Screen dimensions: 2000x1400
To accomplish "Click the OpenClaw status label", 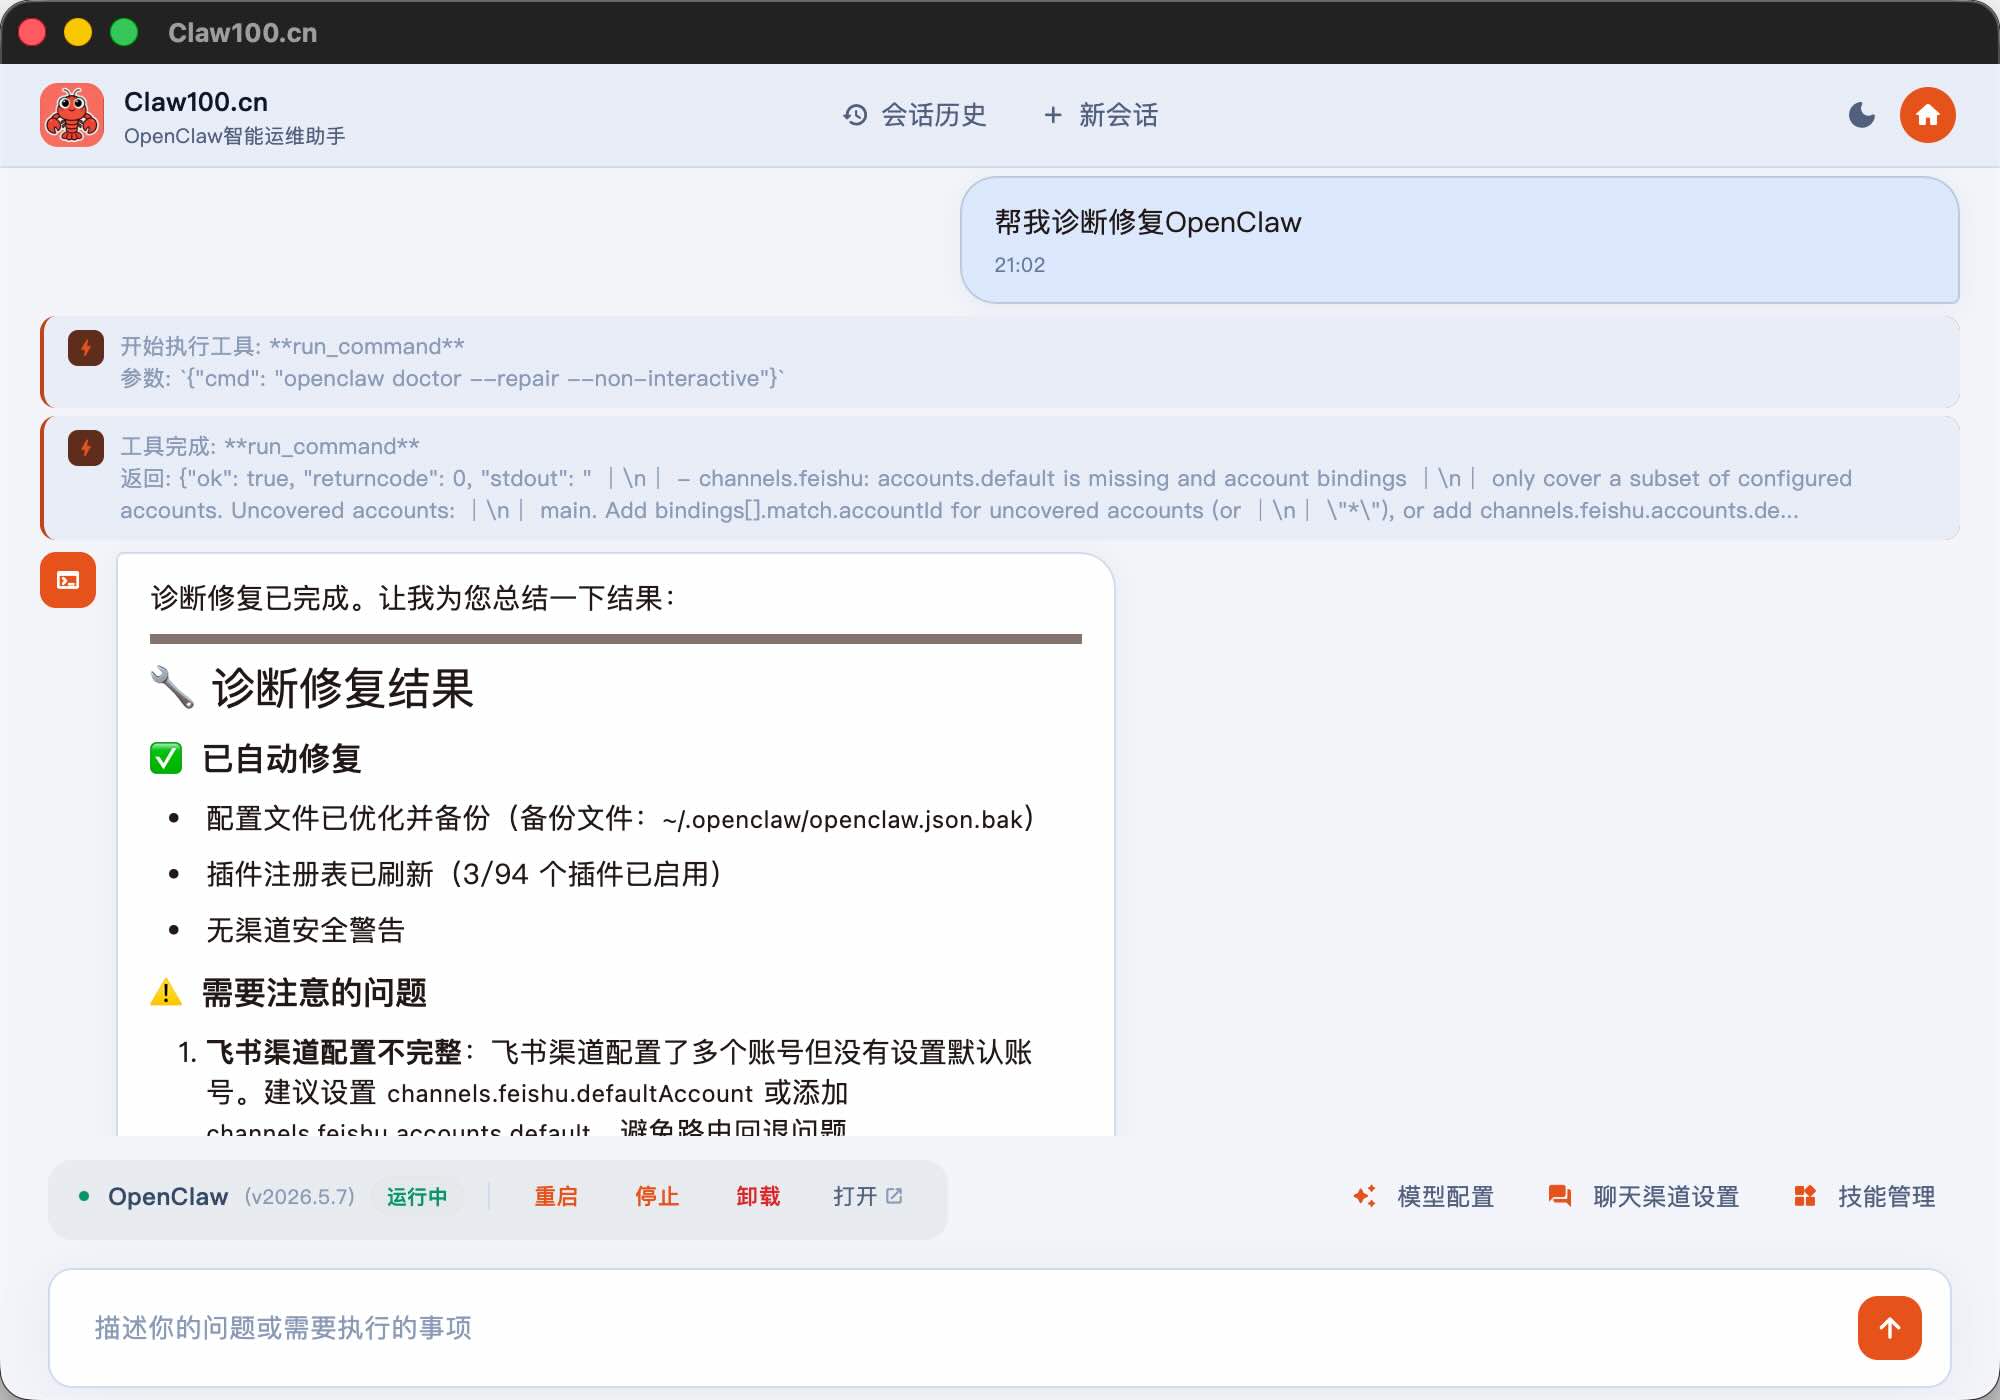I will [x=168, y=1197].
